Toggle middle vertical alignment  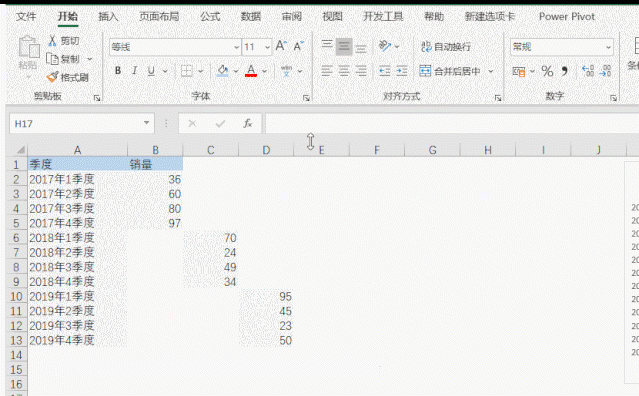(x=344, y=47)
